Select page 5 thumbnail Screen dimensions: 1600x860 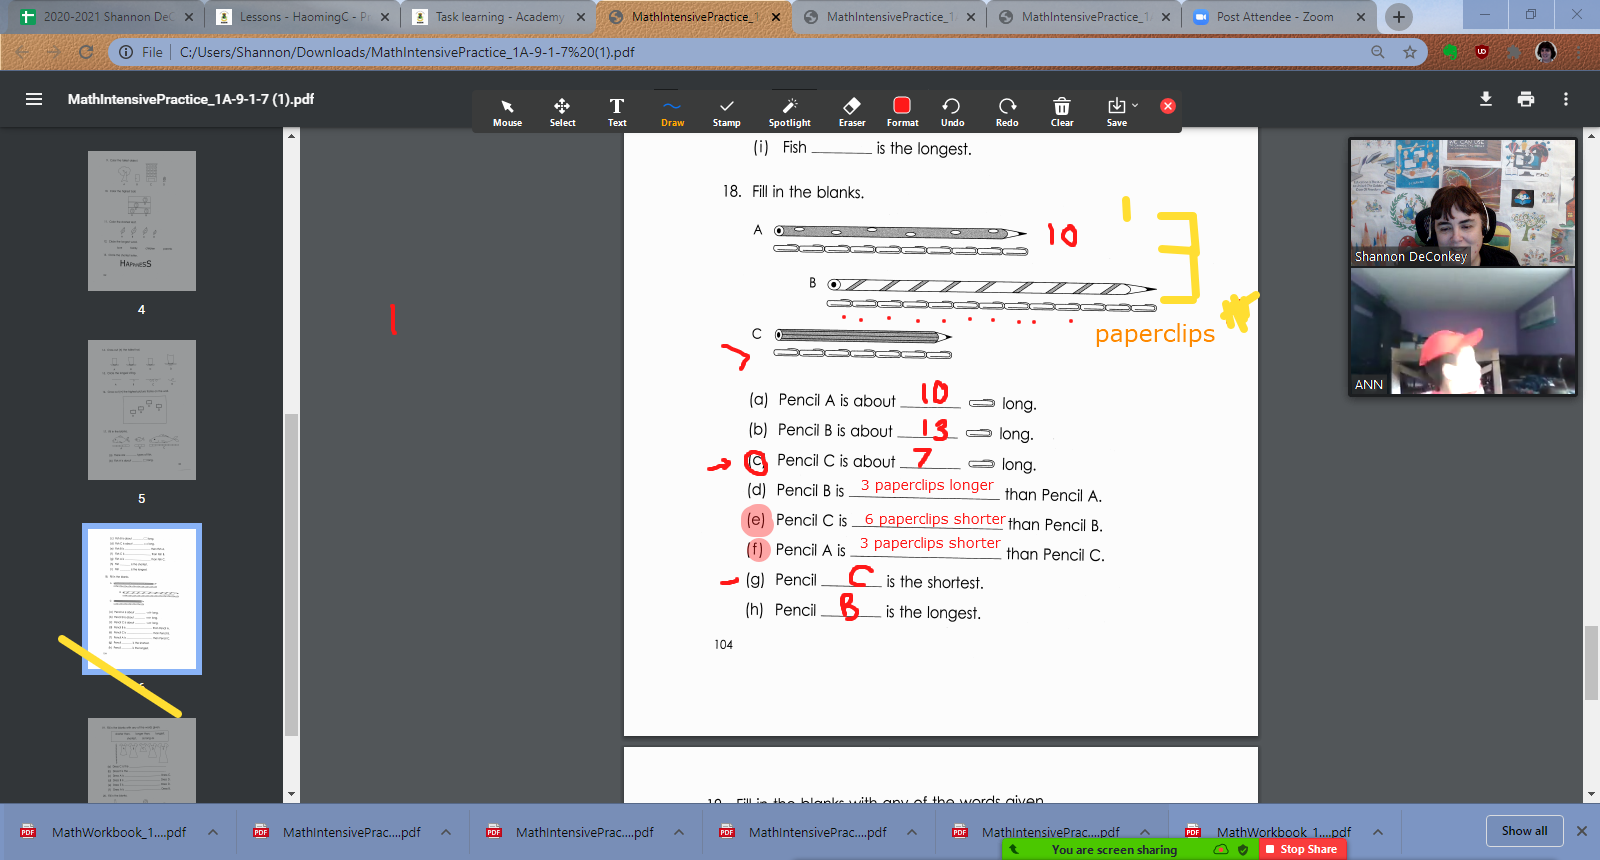coord(142,410)
